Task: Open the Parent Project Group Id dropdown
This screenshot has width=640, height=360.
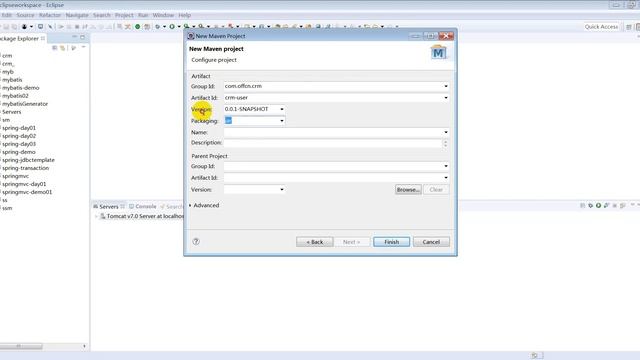Action: [x=446, y=166]
